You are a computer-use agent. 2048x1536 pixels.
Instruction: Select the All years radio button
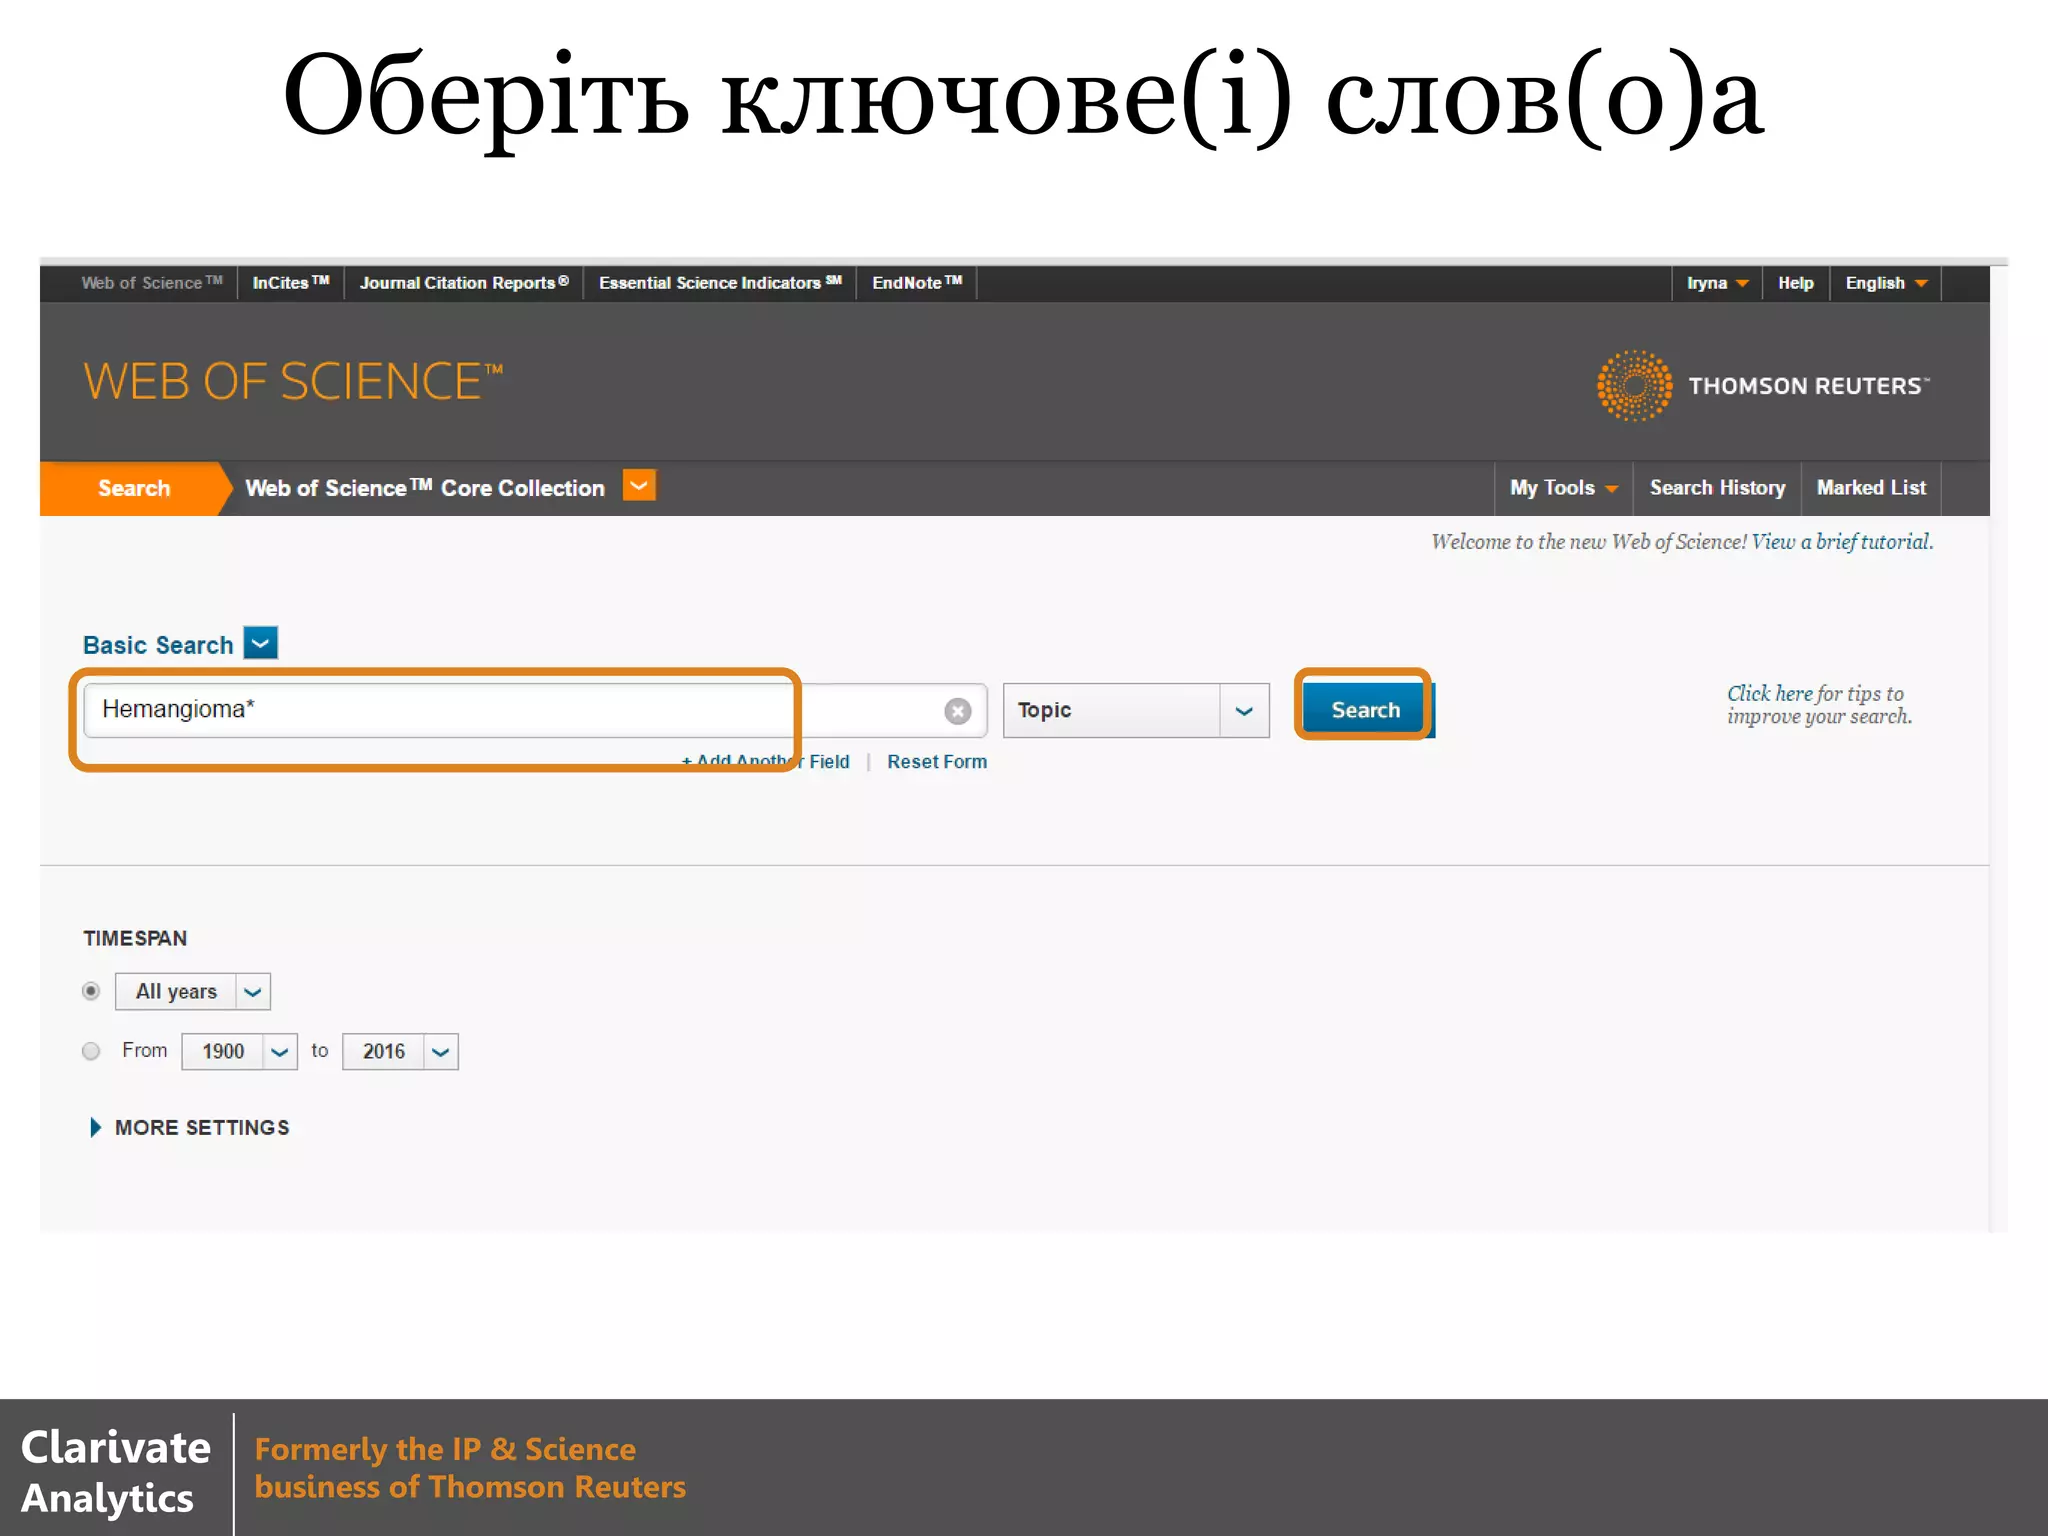coord(91,991)
